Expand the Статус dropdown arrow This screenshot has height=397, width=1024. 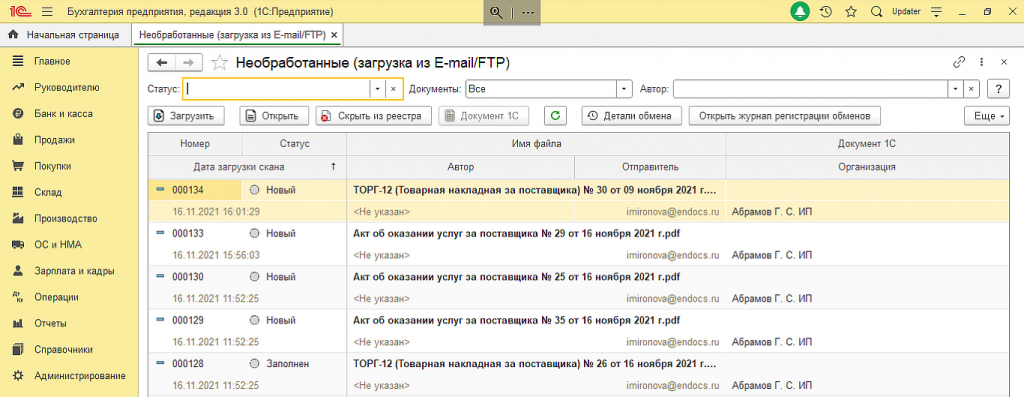click(x=377, y=89)
